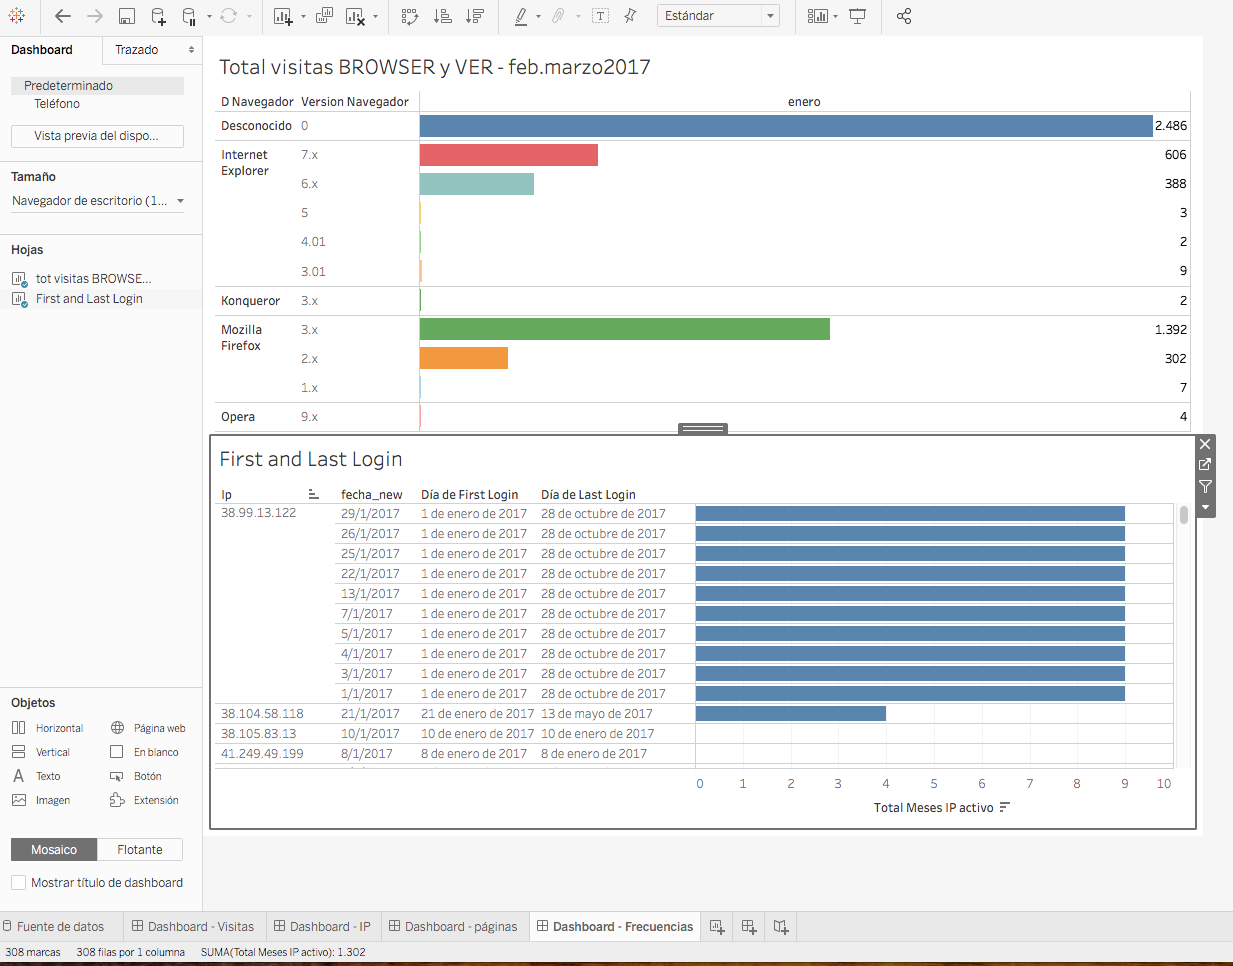This screenshot has width=1233, height=966.
Task: Open more options on the floating sheet
Action: click(1204, 506)
